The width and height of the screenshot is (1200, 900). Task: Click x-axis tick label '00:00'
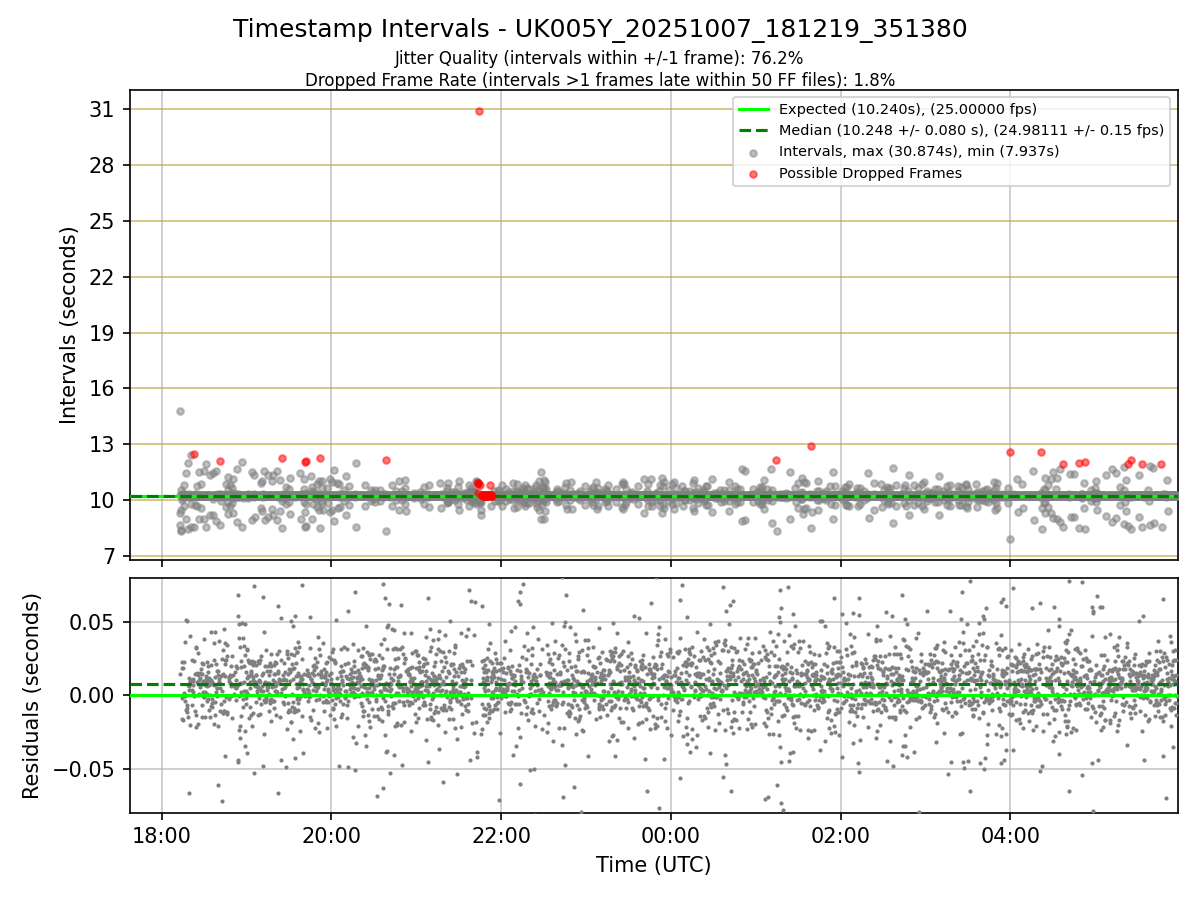coord(671,835)
